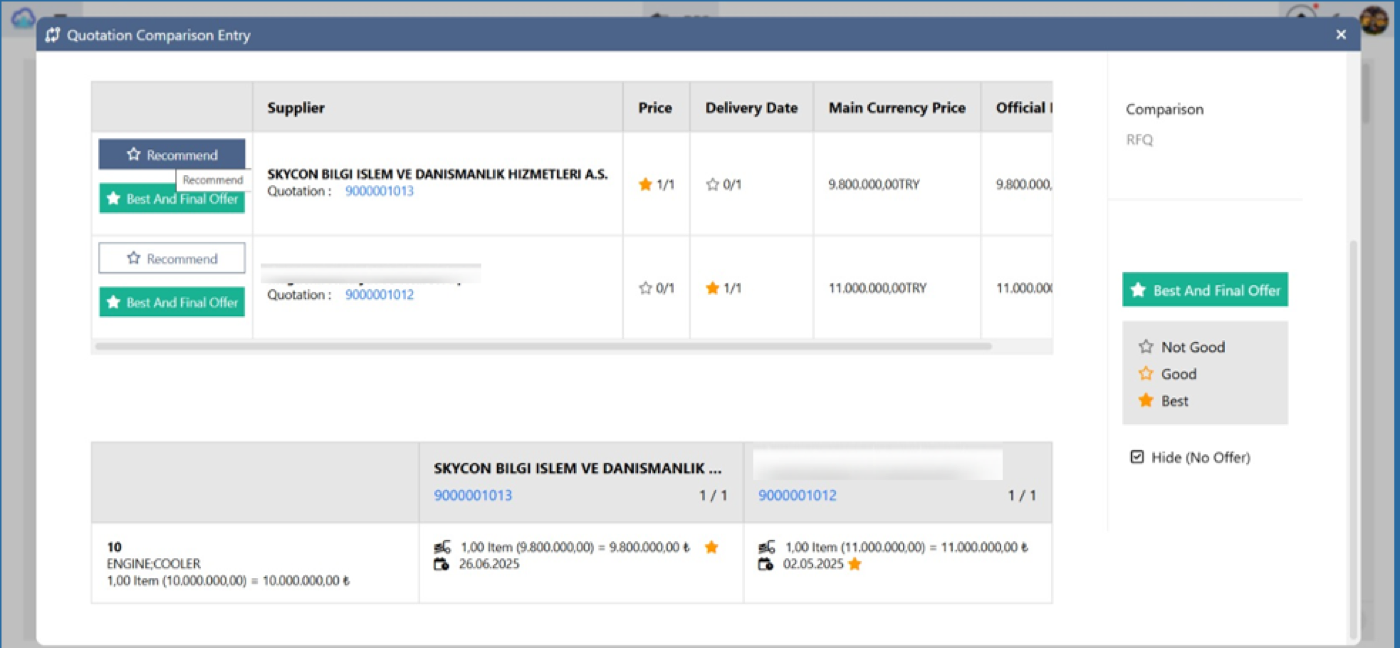Click Best And Final Offer button in SKYCON row
This screenshot has width=1400, height=648.
coord(171,199)
